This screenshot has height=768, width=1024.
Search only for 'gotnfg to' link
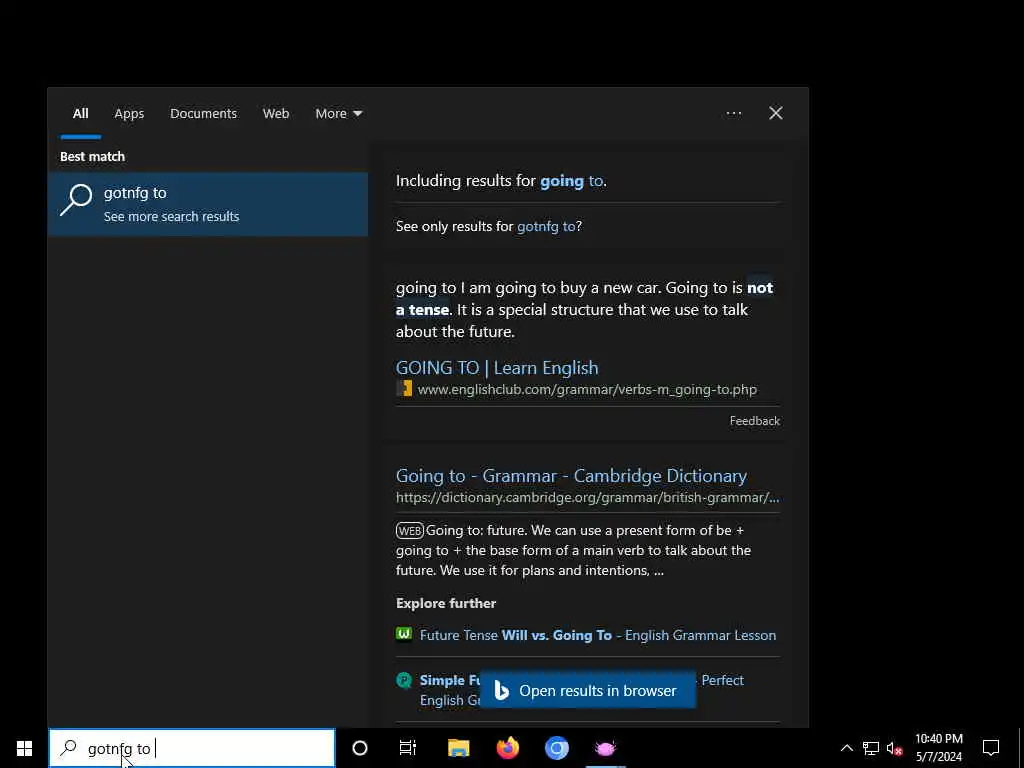click(546, 227)
